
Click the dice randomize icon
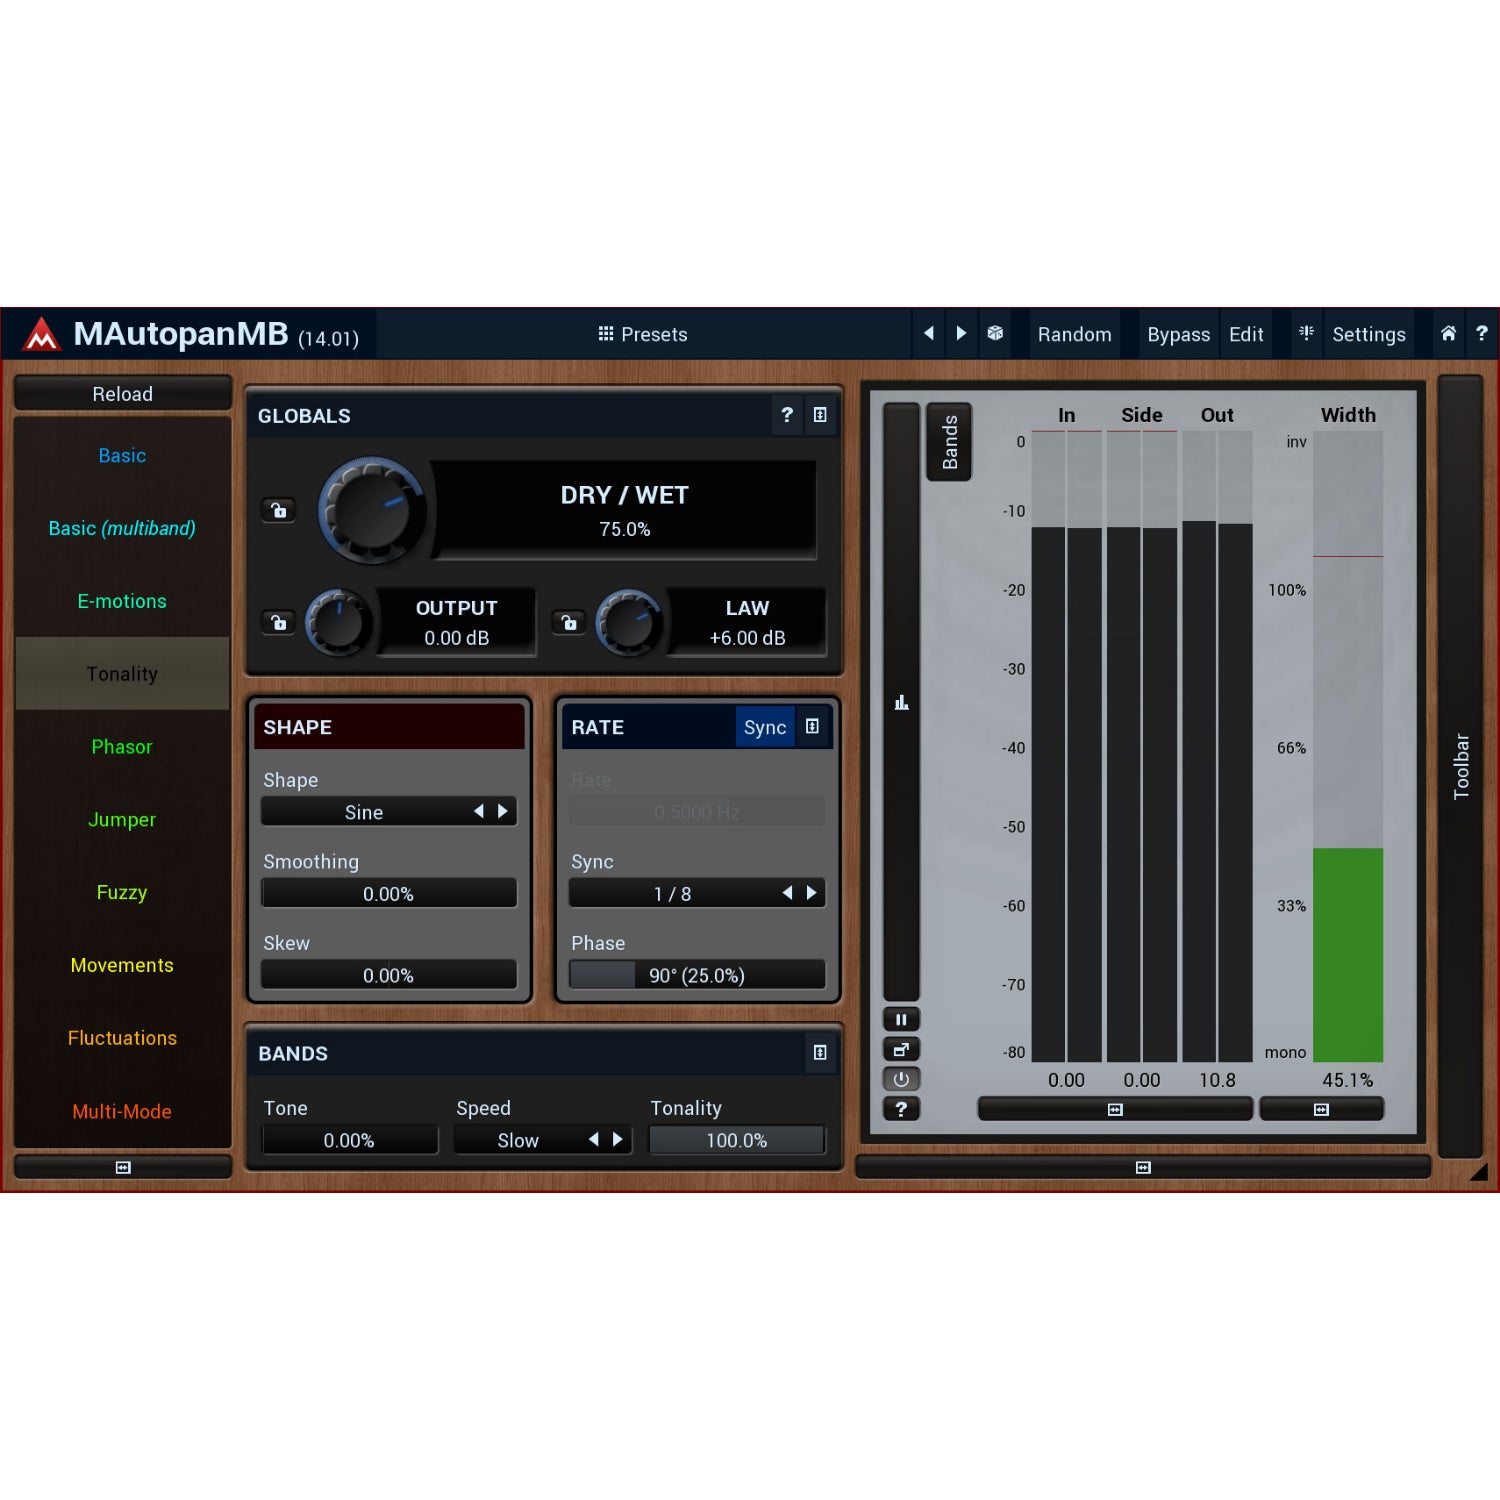(x=995, y=333)
